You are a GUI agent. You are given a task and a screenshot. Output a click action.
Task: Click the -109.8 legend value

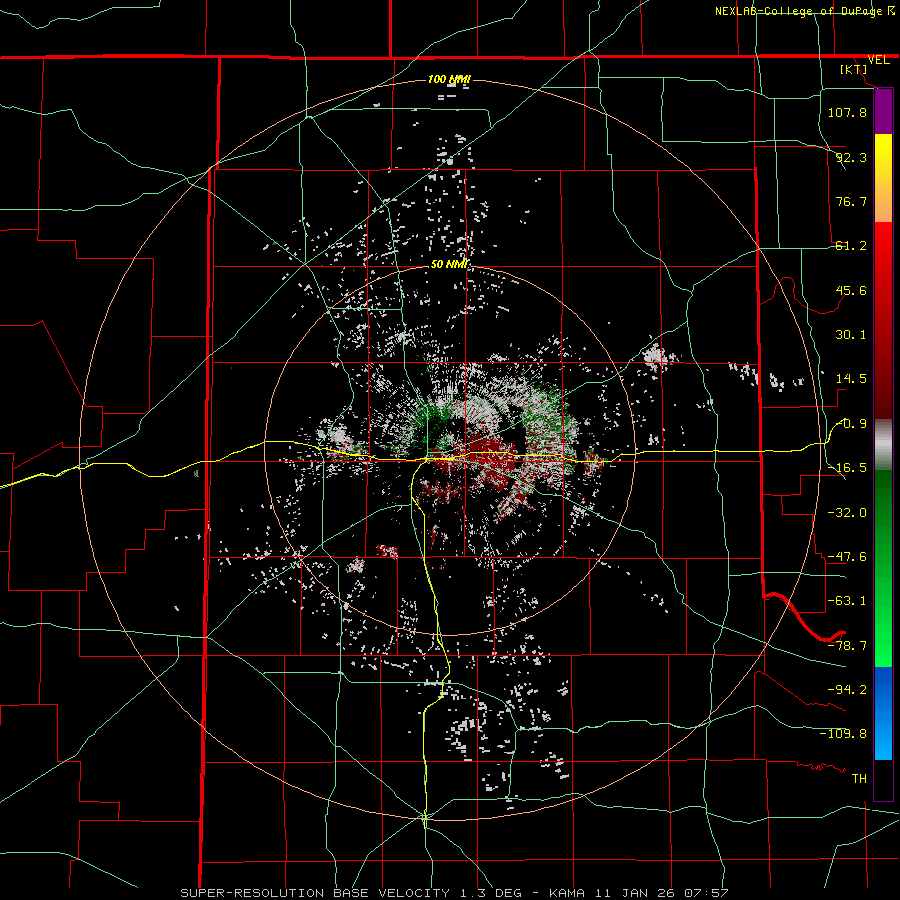843,734
